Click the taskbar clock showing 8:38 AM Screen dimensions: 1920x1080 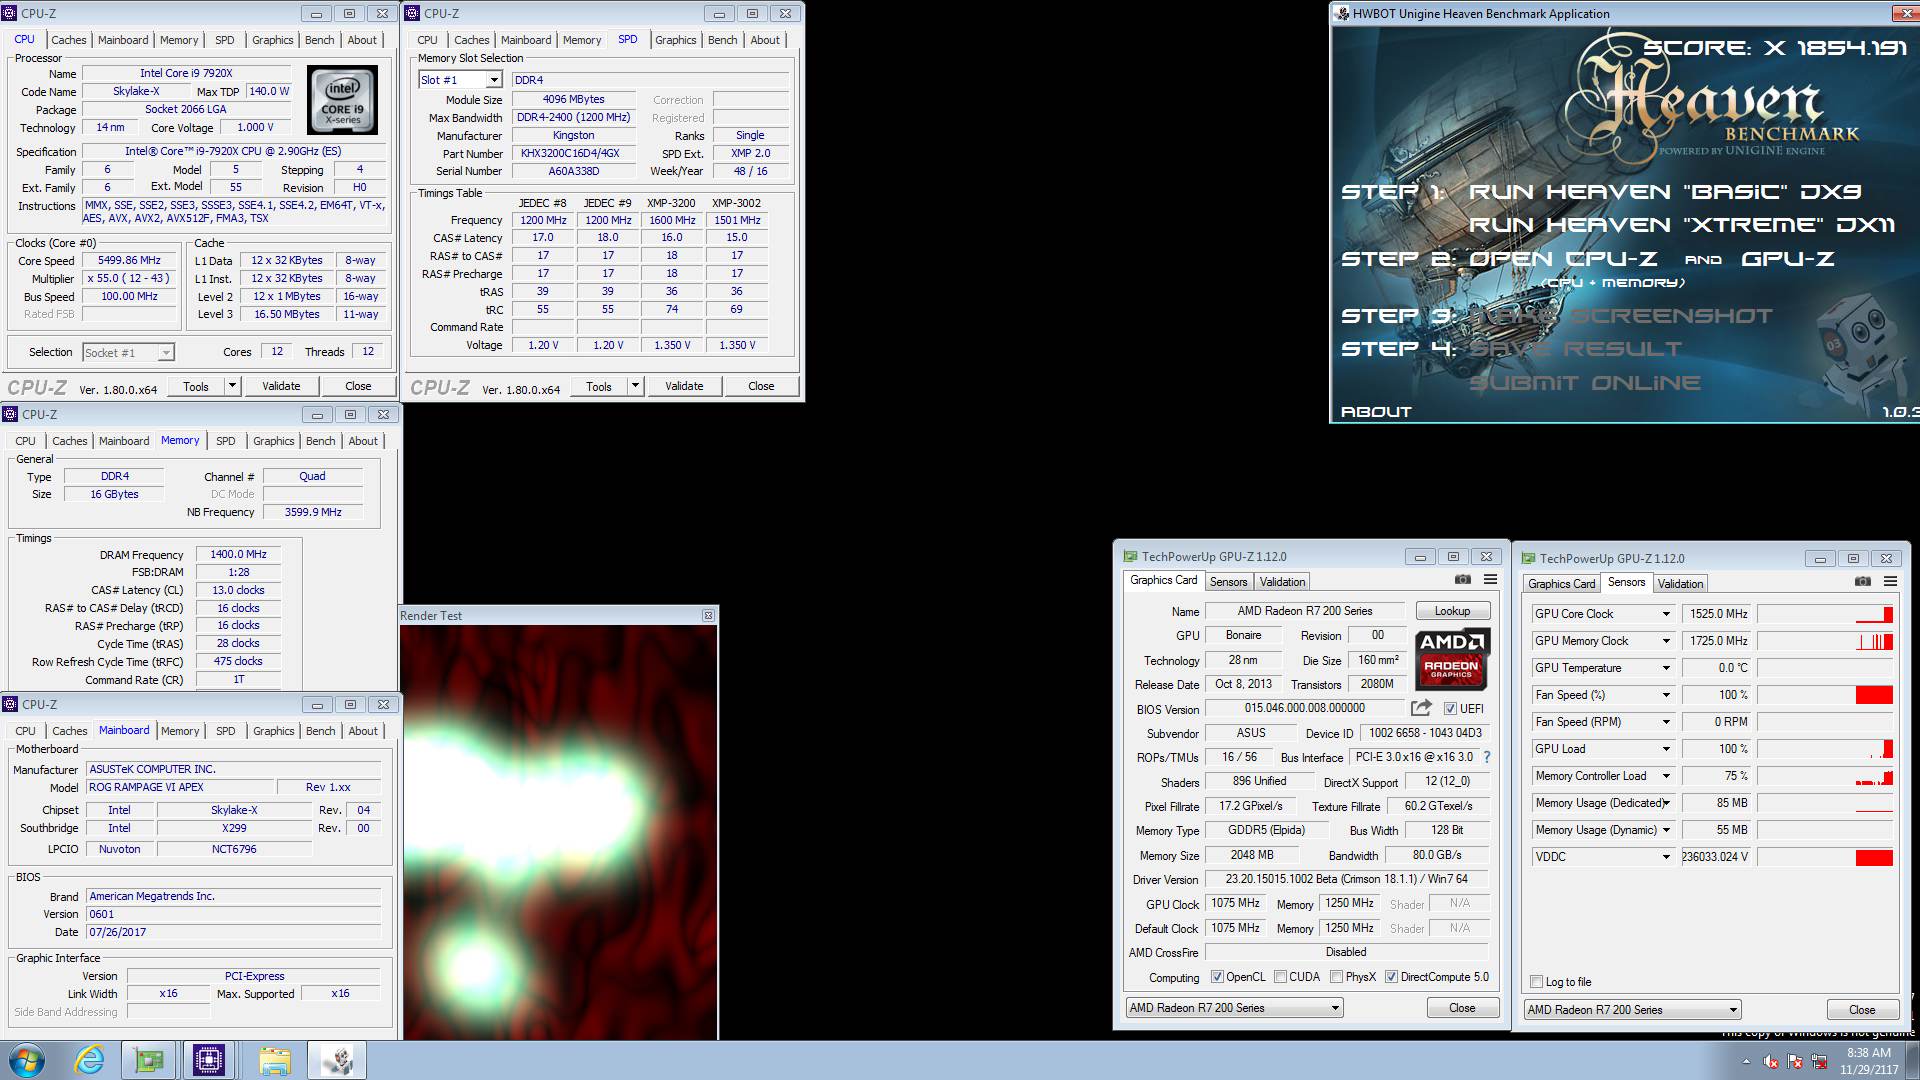(x=1868, y=1061)
